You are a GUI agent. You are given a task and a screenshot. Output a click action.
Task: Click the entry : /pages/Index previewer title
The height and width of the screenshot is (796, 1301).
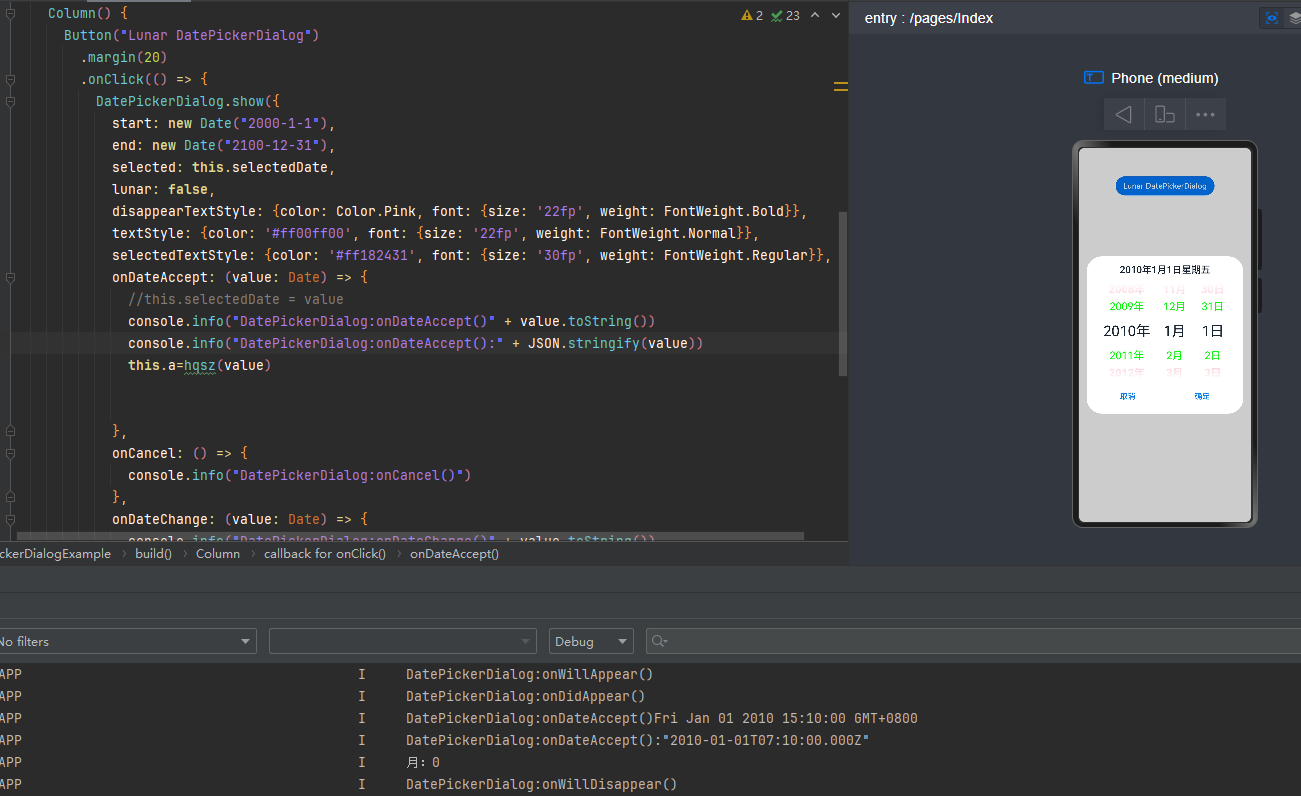(x=929, y=18)
